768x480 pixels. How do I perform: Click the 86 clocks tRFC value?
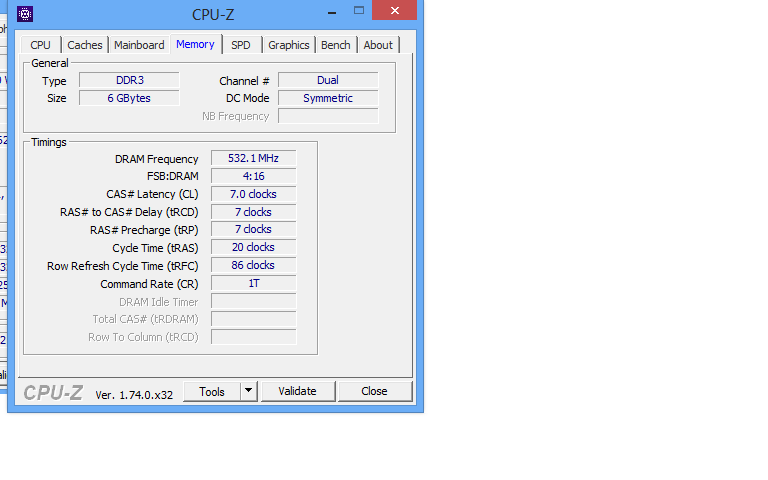(x=254, y=265)
